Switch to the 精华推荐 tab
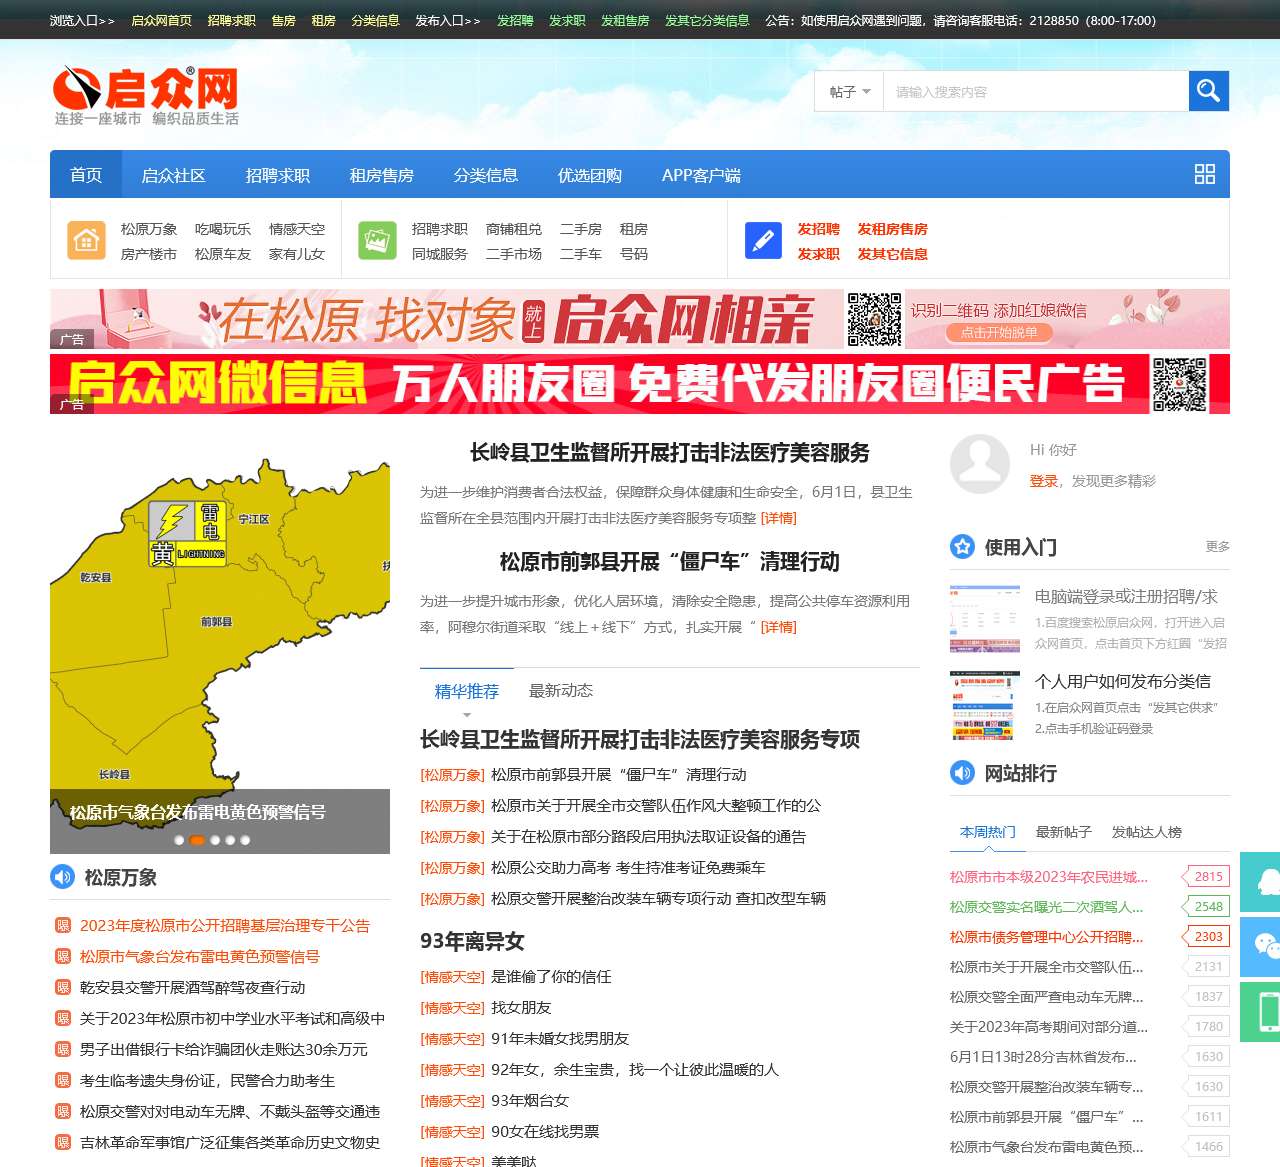Screen dimensions: 1280x1167 point(466,691)
